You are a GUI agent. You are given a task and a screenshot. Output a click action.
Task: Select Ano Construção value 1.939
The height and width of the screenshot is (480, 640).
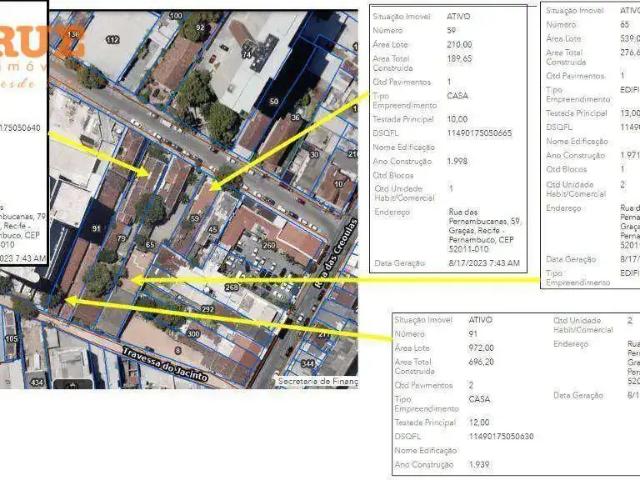pyautogui.click(x=479, y=464)
